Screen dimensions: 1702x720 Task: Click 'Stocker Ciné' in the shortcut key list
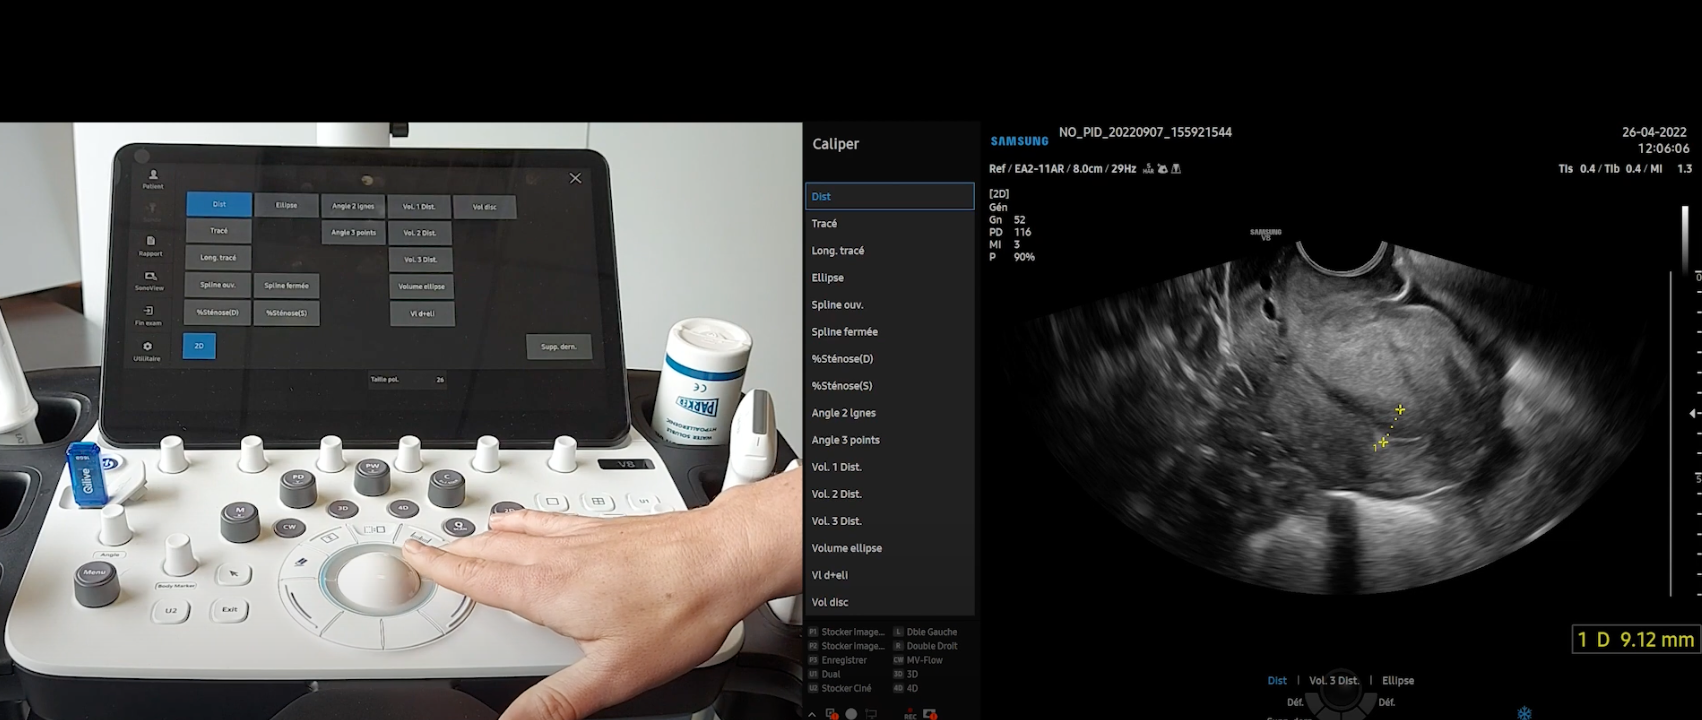[x=846, y=688]
